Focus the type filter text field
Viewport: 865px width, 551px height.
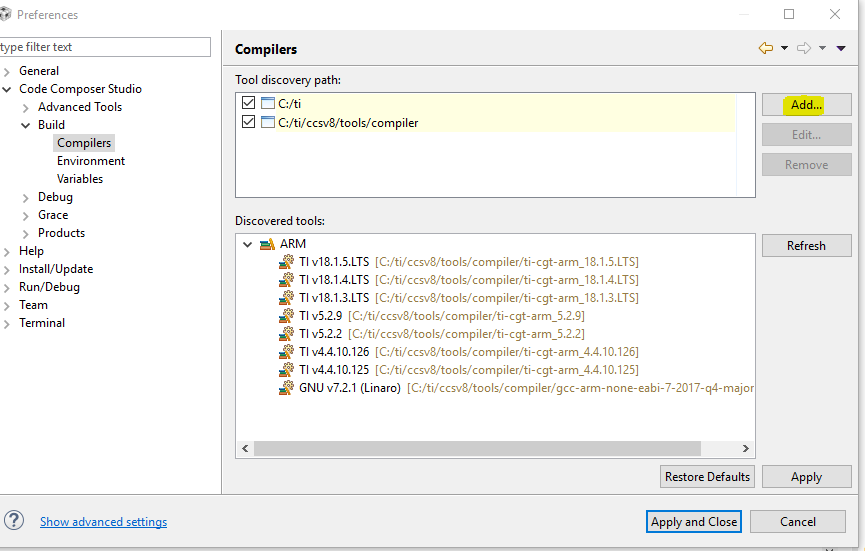coord(105,47)
